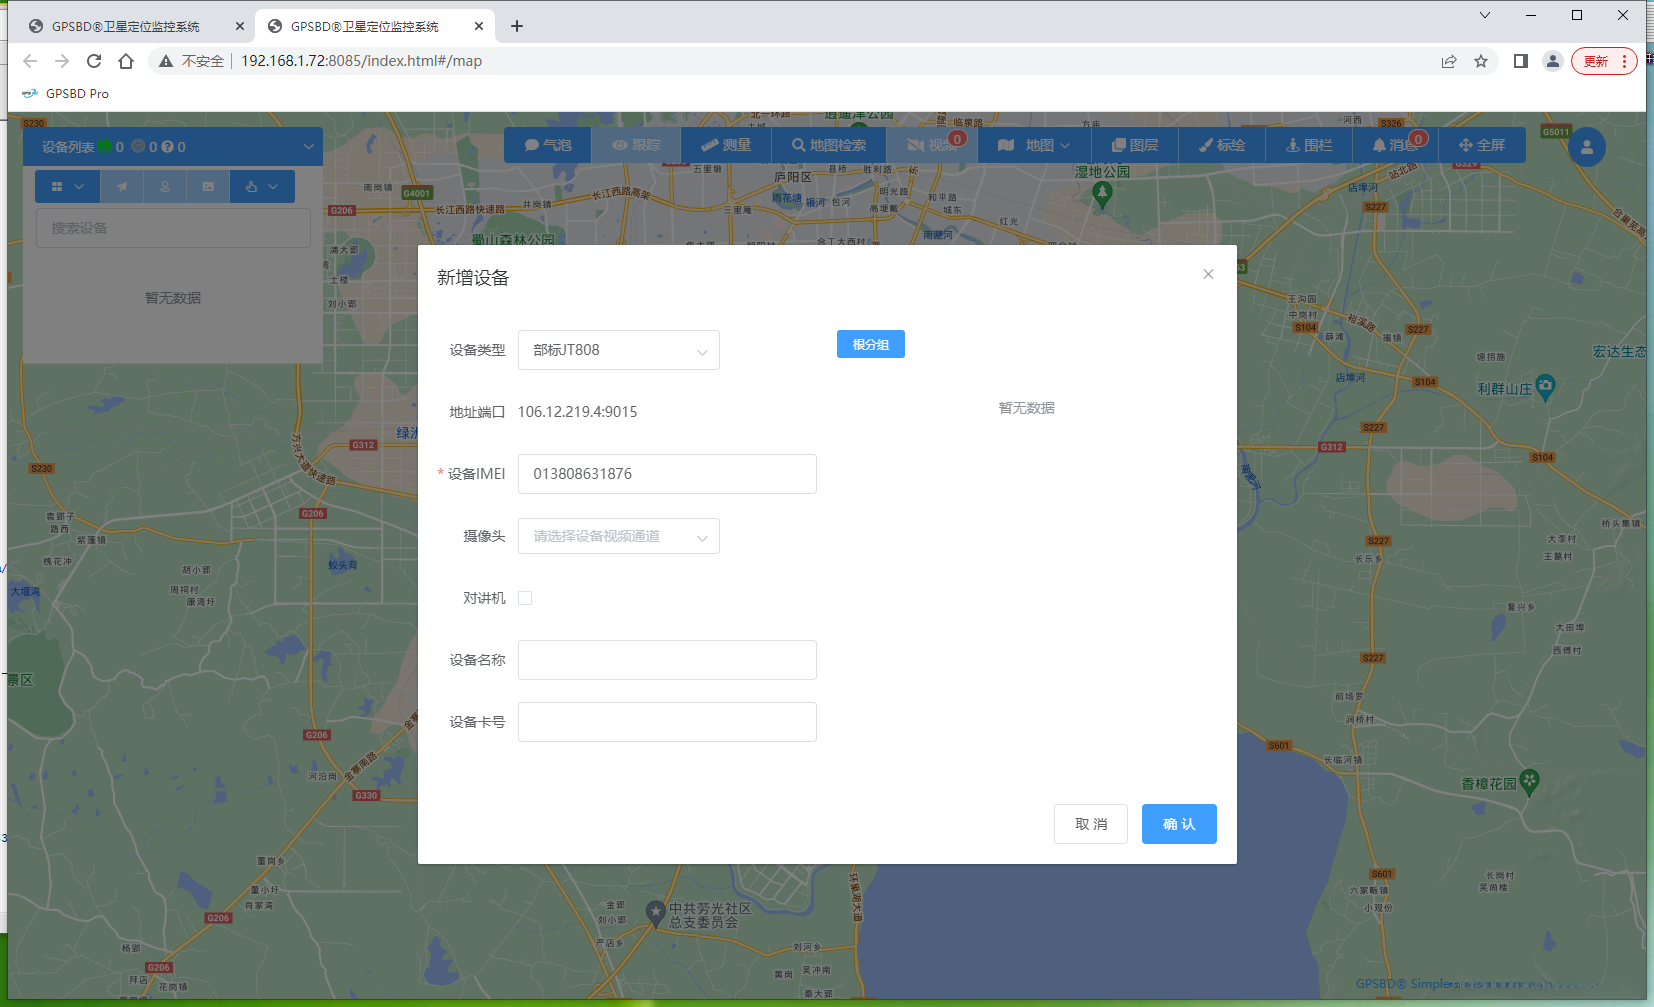1654x1007 pixels.
Task: Open the 图层 layers toolbar button
Action: [1134, 145]
